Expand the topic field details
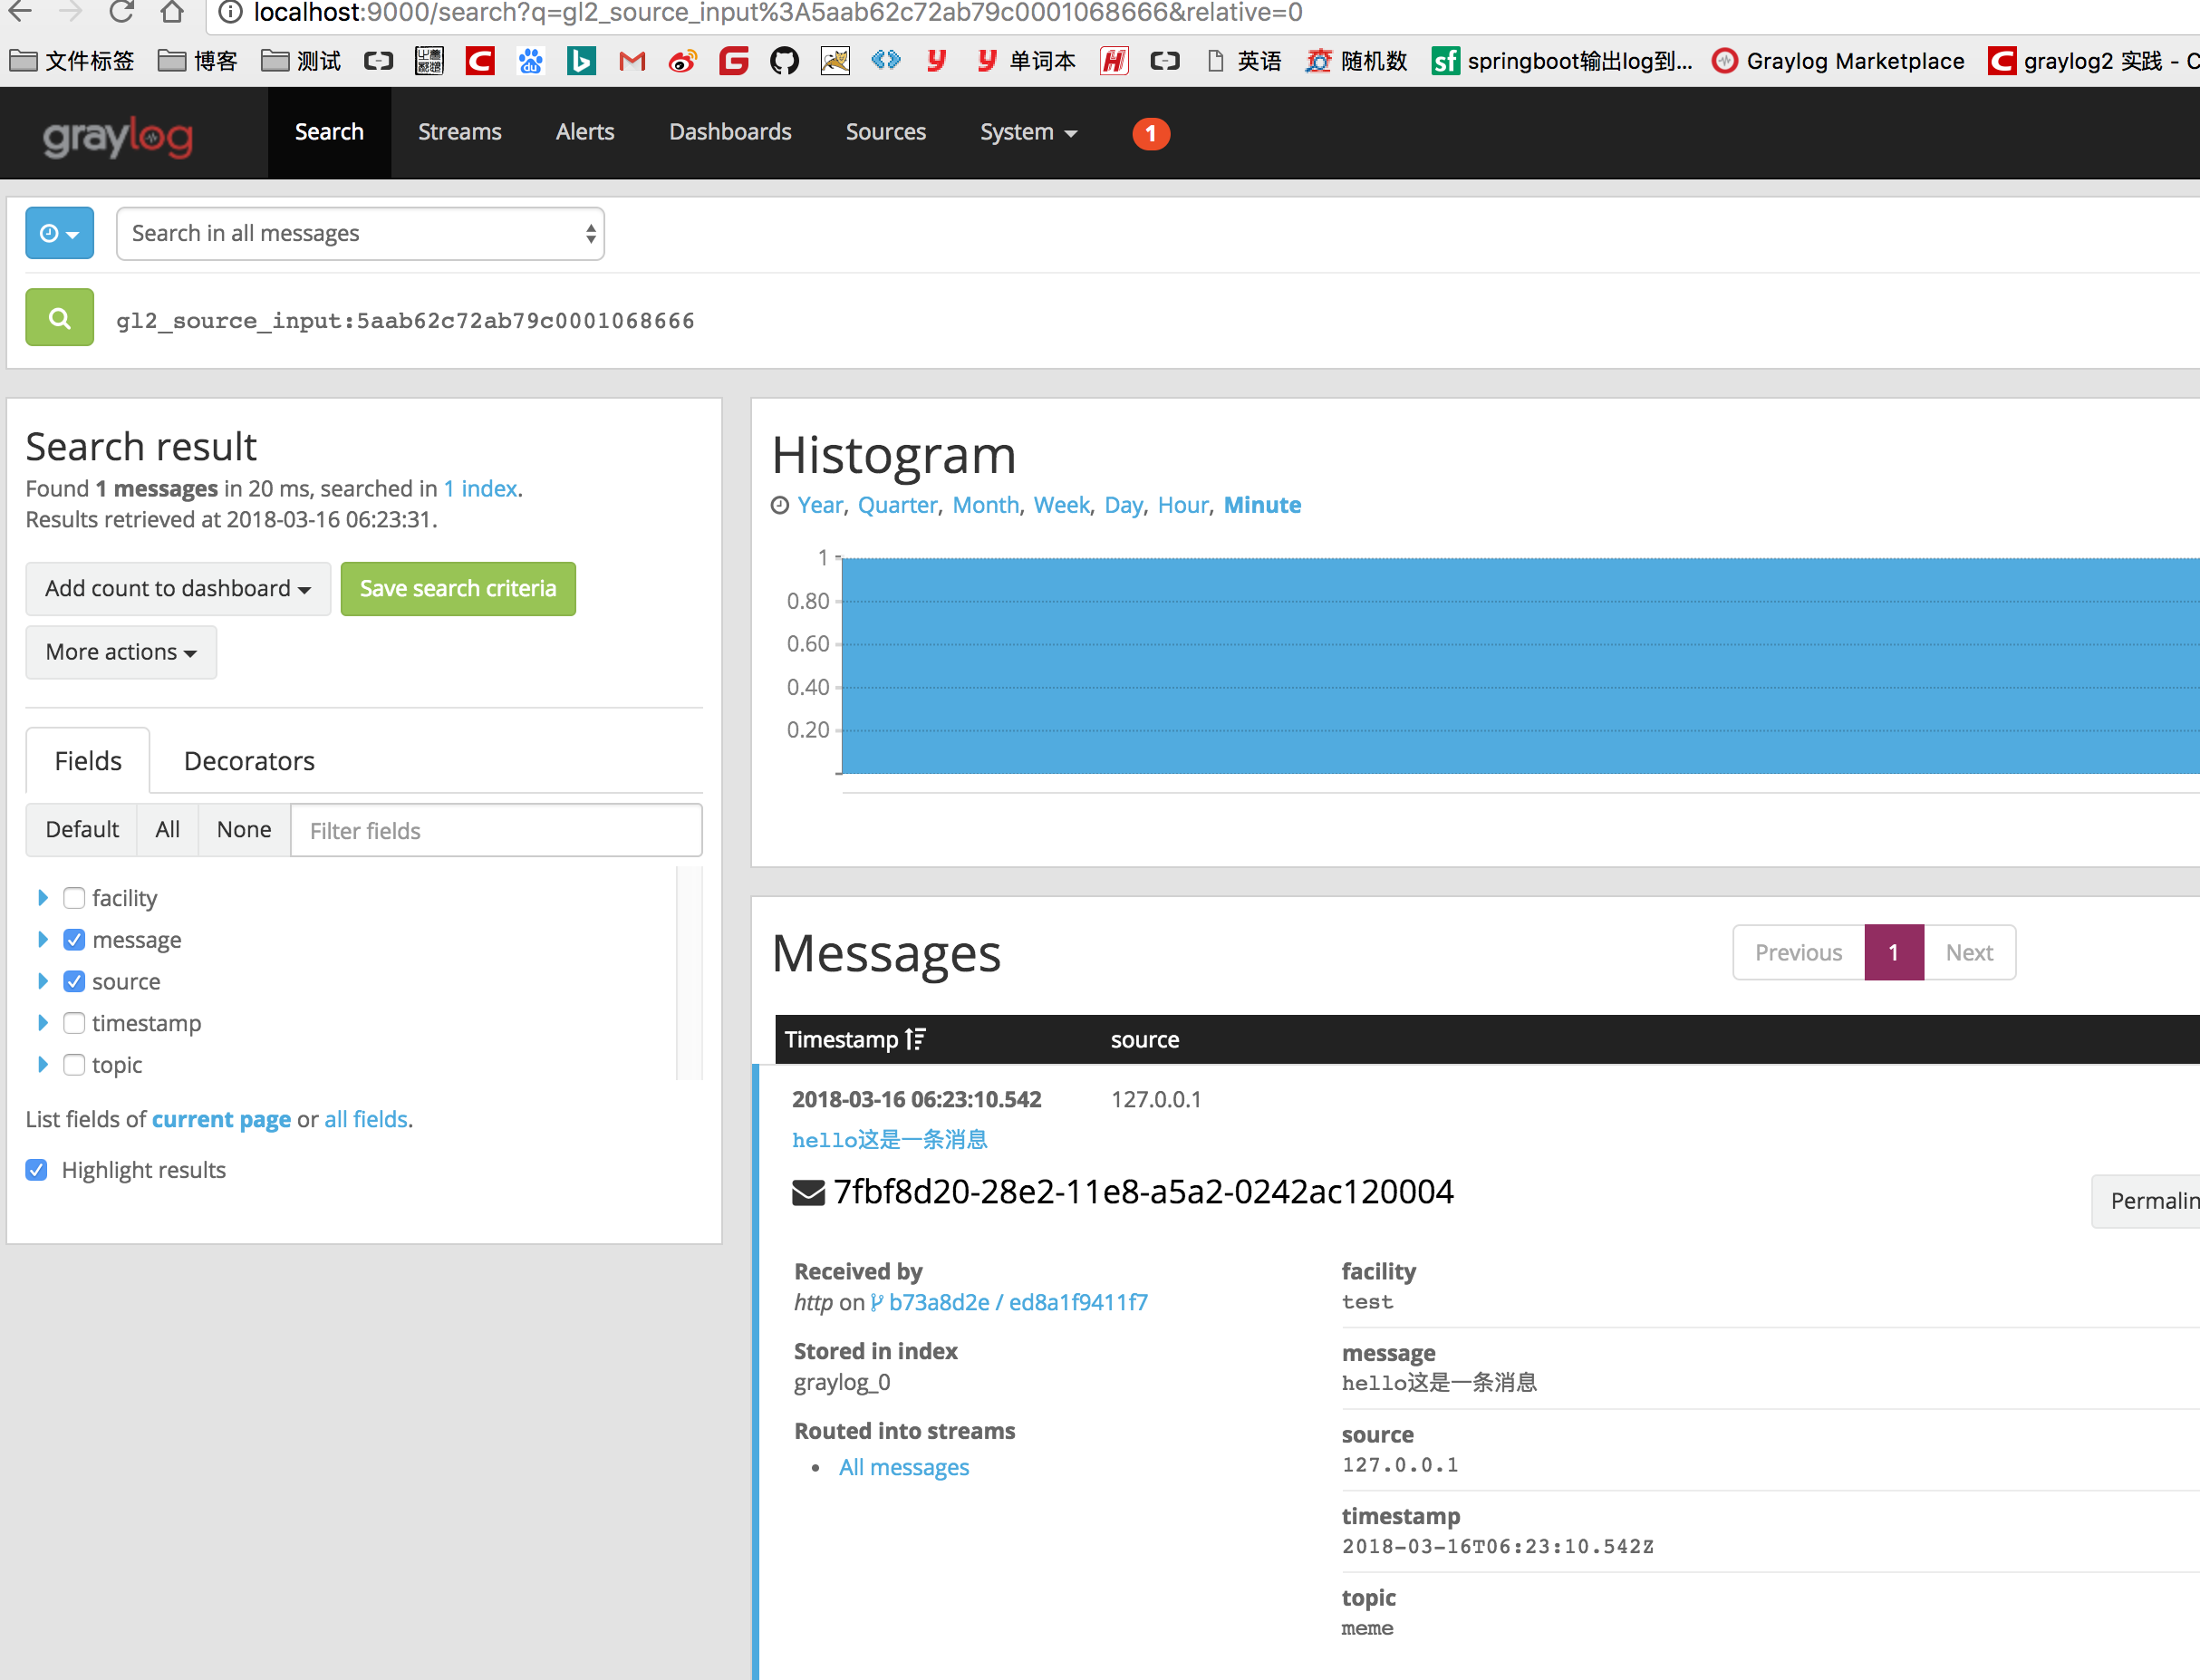 coord(43,1064)
